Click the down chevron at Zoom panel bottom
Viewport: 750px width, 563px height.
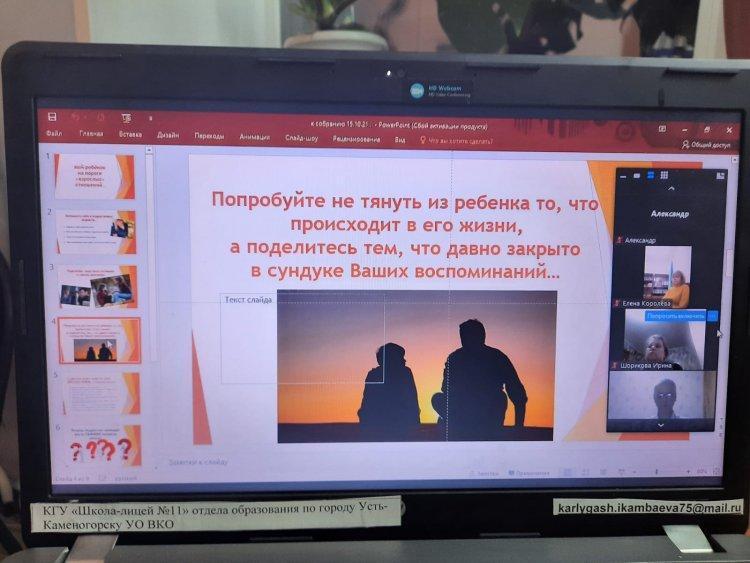[661, 425]
